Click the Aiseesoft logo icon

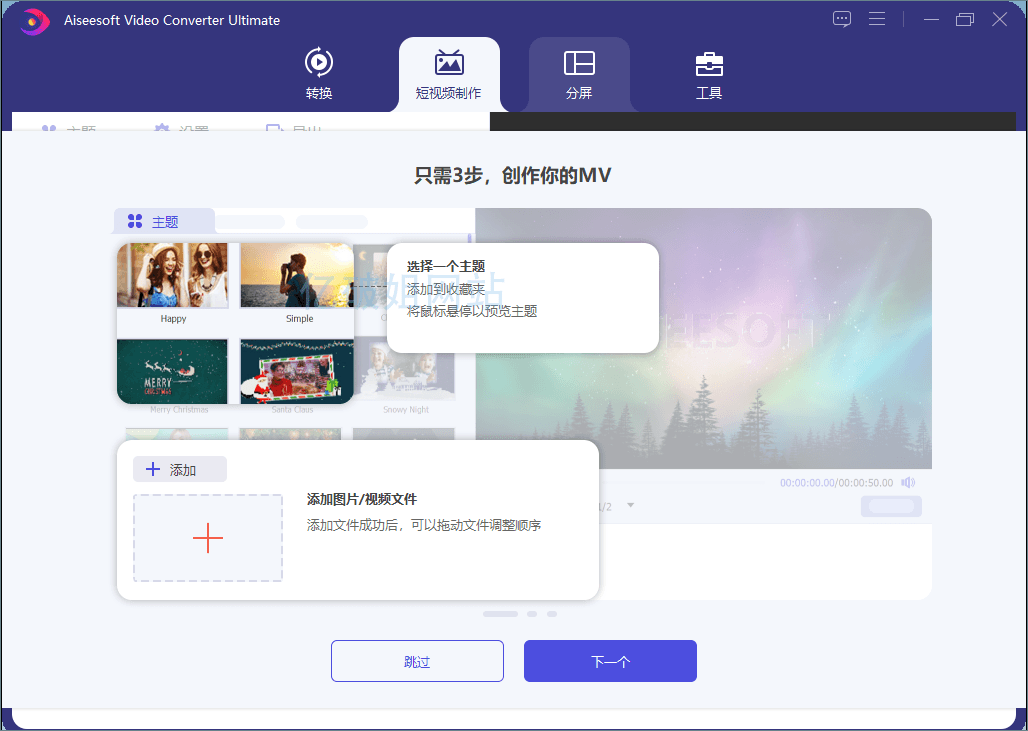(33, 20)
